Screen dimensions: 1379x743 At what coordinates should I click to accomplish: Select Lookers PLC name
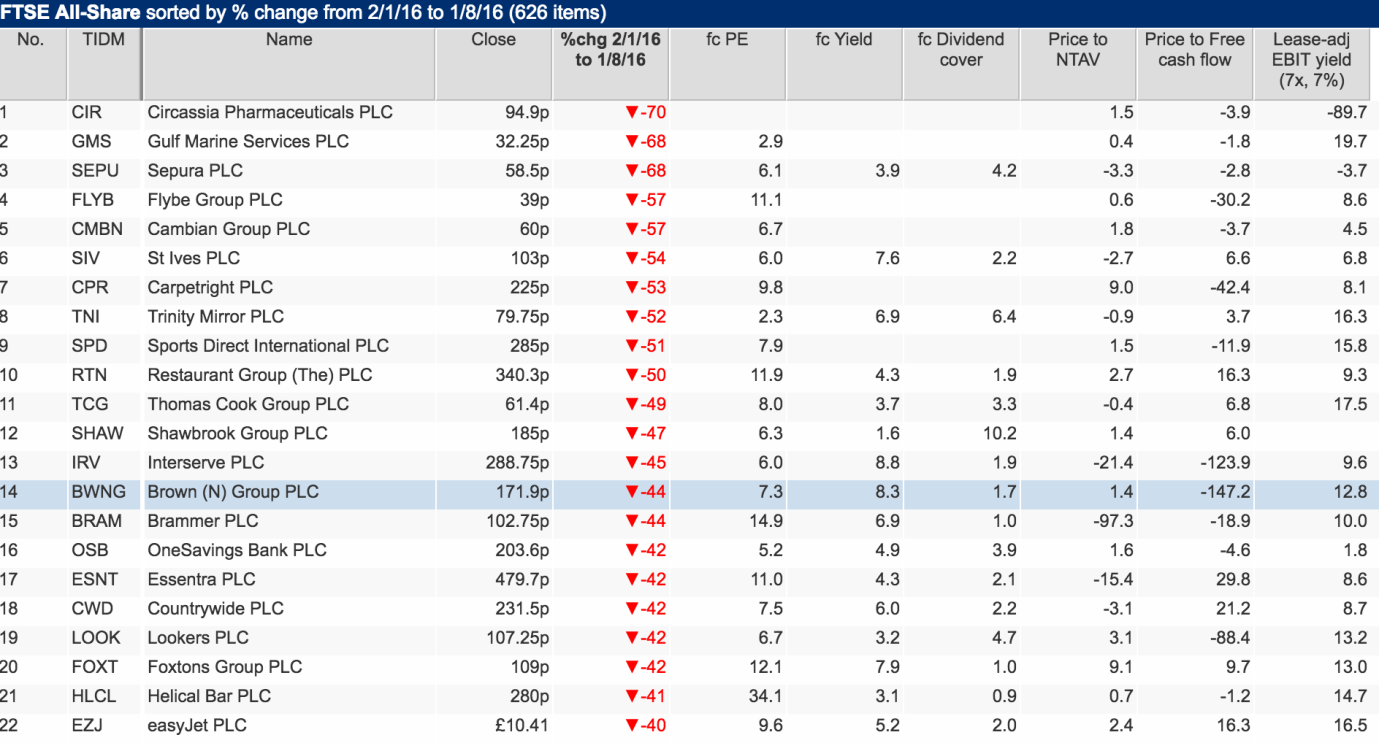pos(198,638)
